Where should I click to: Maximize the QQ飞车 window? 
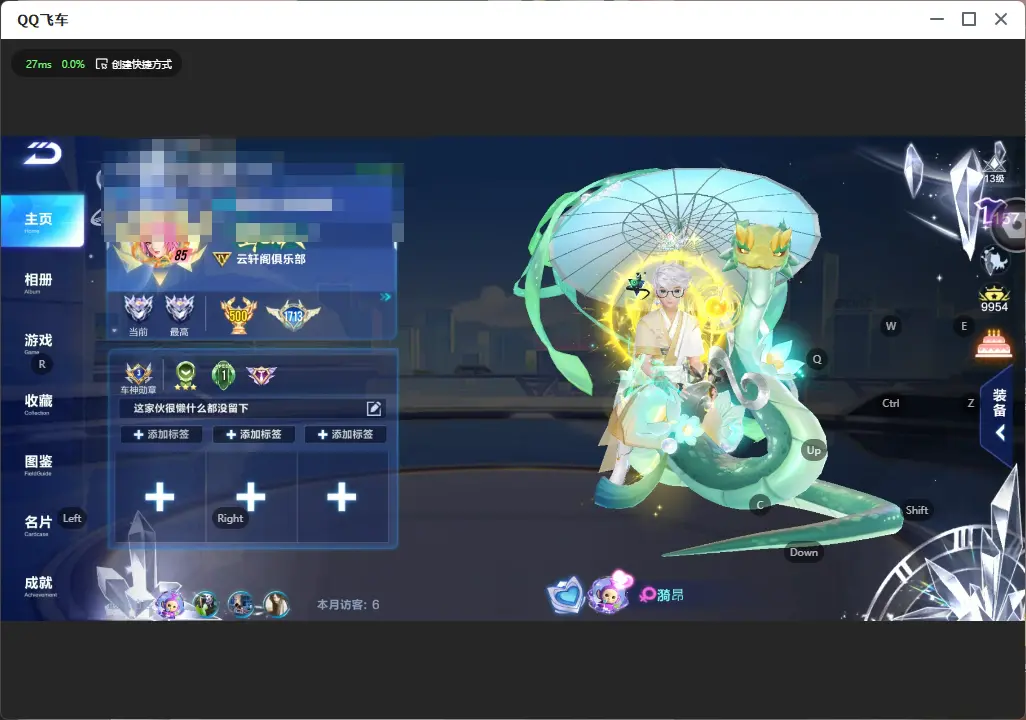pos(969,20)
